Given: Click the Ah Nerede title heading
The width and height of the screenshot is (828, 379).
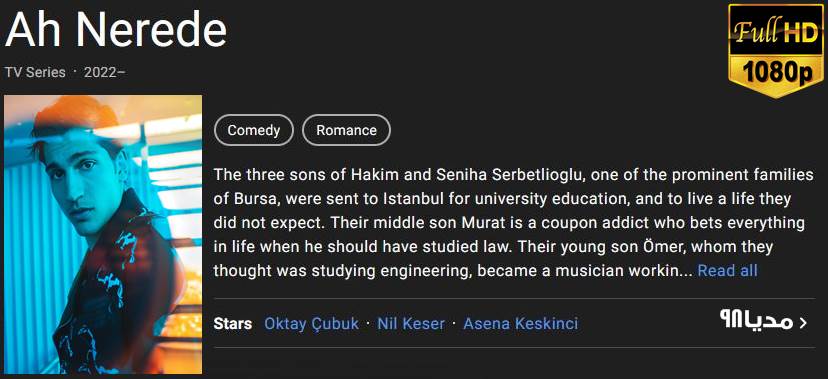Looking at the screenshot, I should pos(116,29).
